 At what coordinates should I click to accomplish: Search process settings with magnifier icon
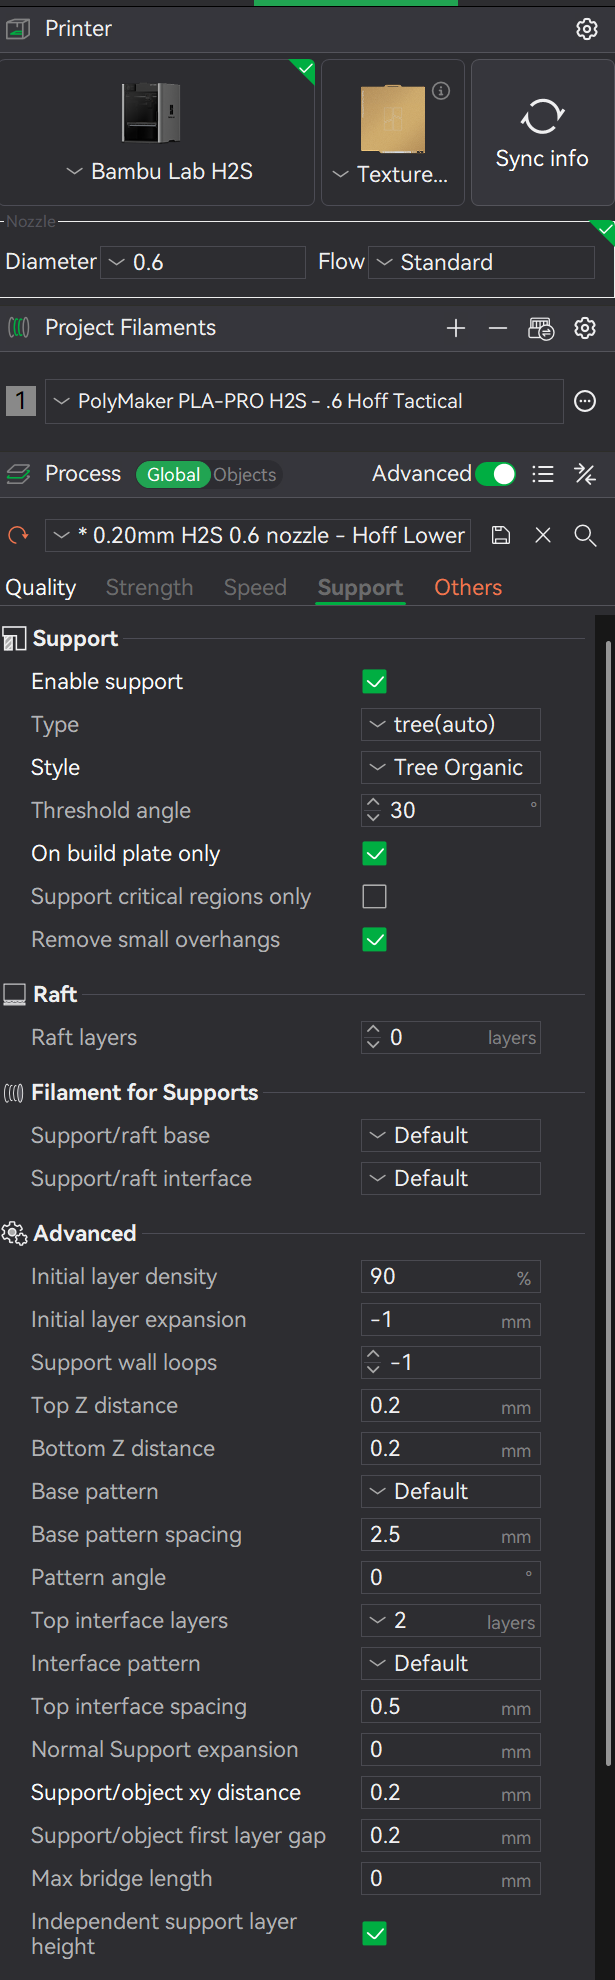click(x=585, y=535)
